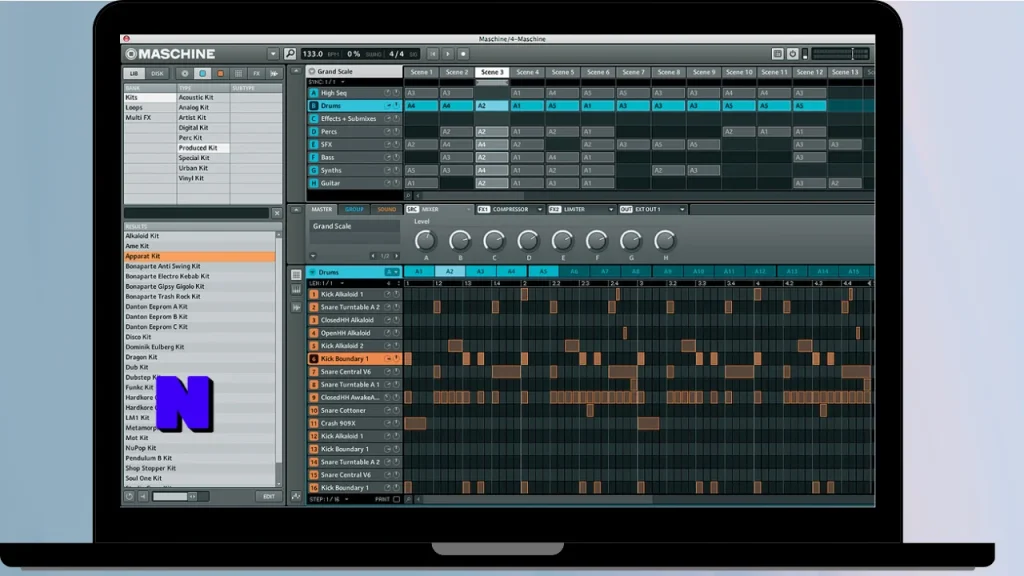Screen dimensions: 1024x576
Task: Click the EDIT button in browser
Action: click(x=268, y=497)
